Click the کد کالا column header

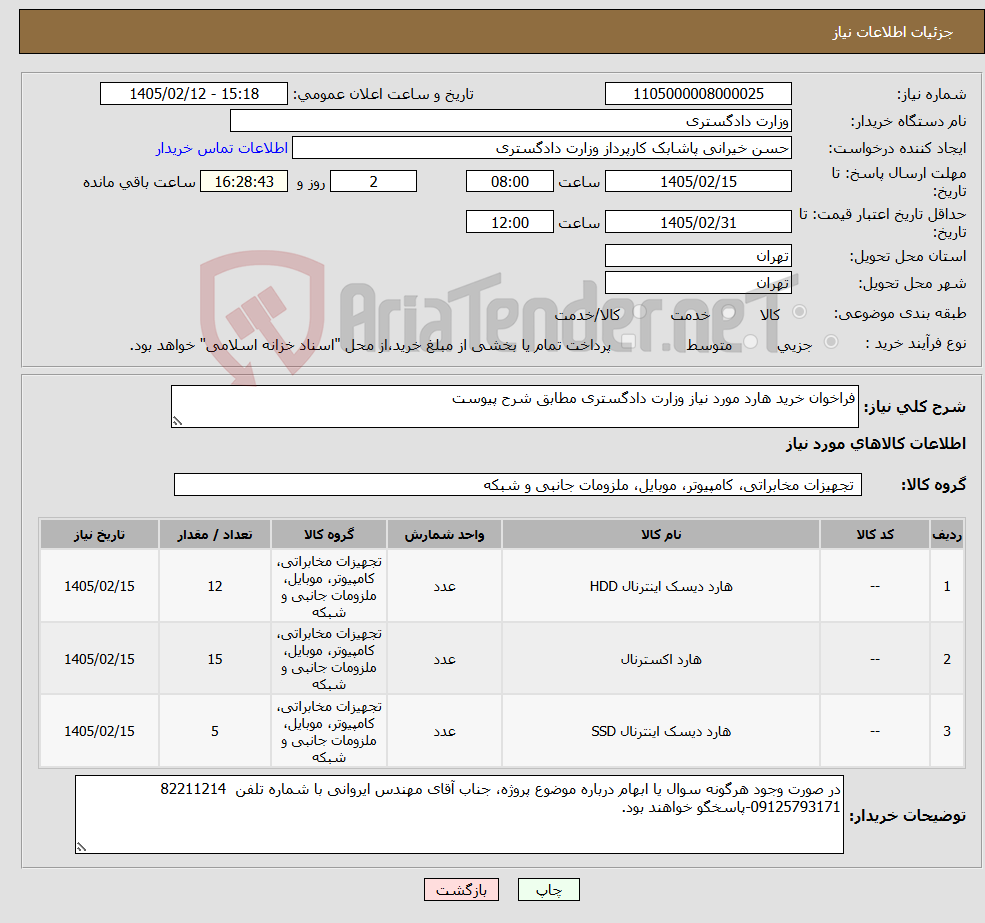point(874,534)
